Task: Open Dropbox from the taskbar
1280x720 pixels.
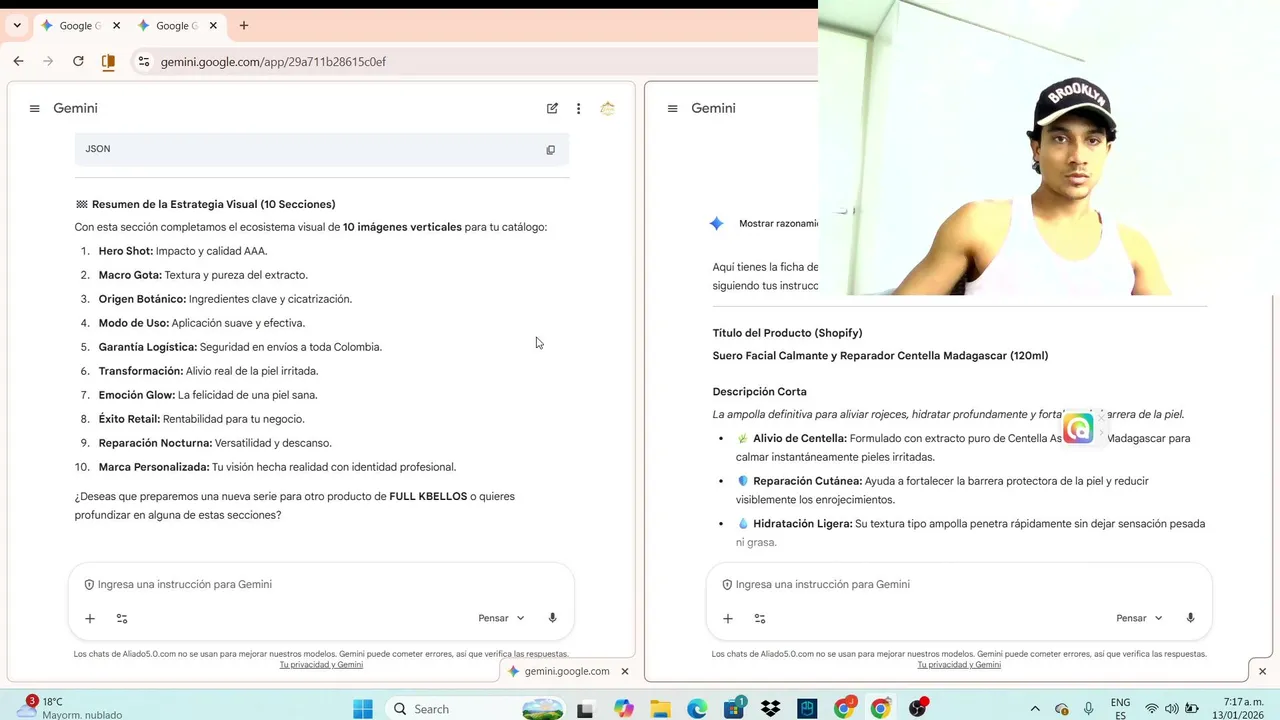Action: 770,709
